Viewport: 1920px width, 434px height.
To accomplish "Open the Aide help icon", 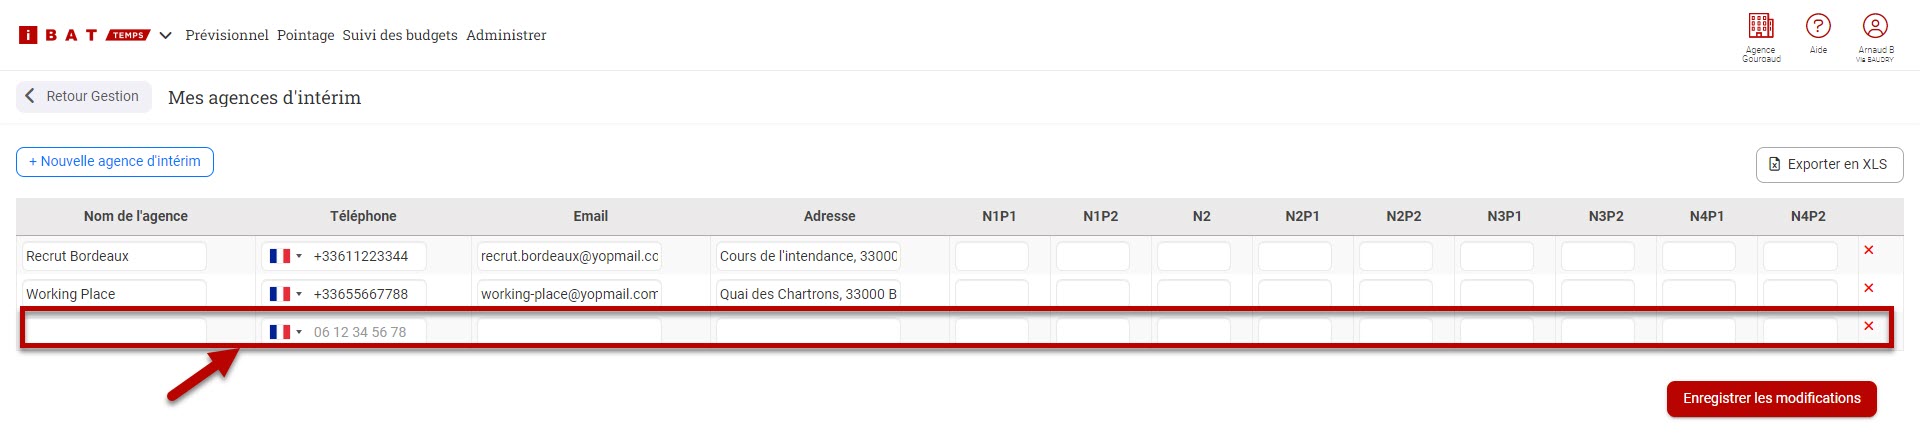I will coord(1818,26).
